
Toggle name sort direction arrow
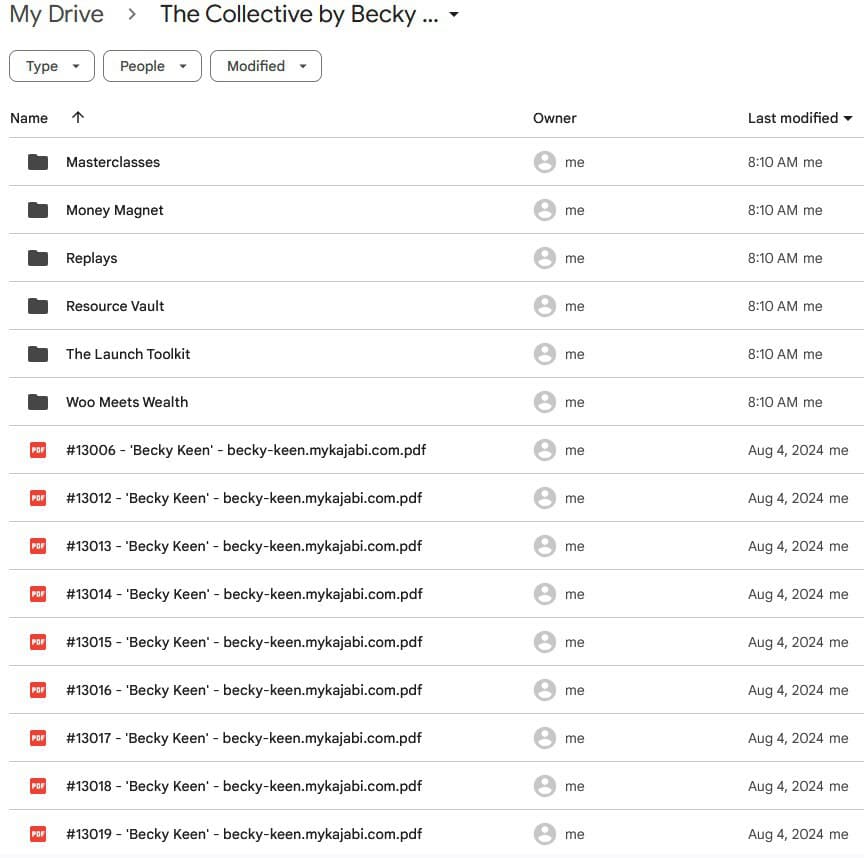tap(78, 117)
